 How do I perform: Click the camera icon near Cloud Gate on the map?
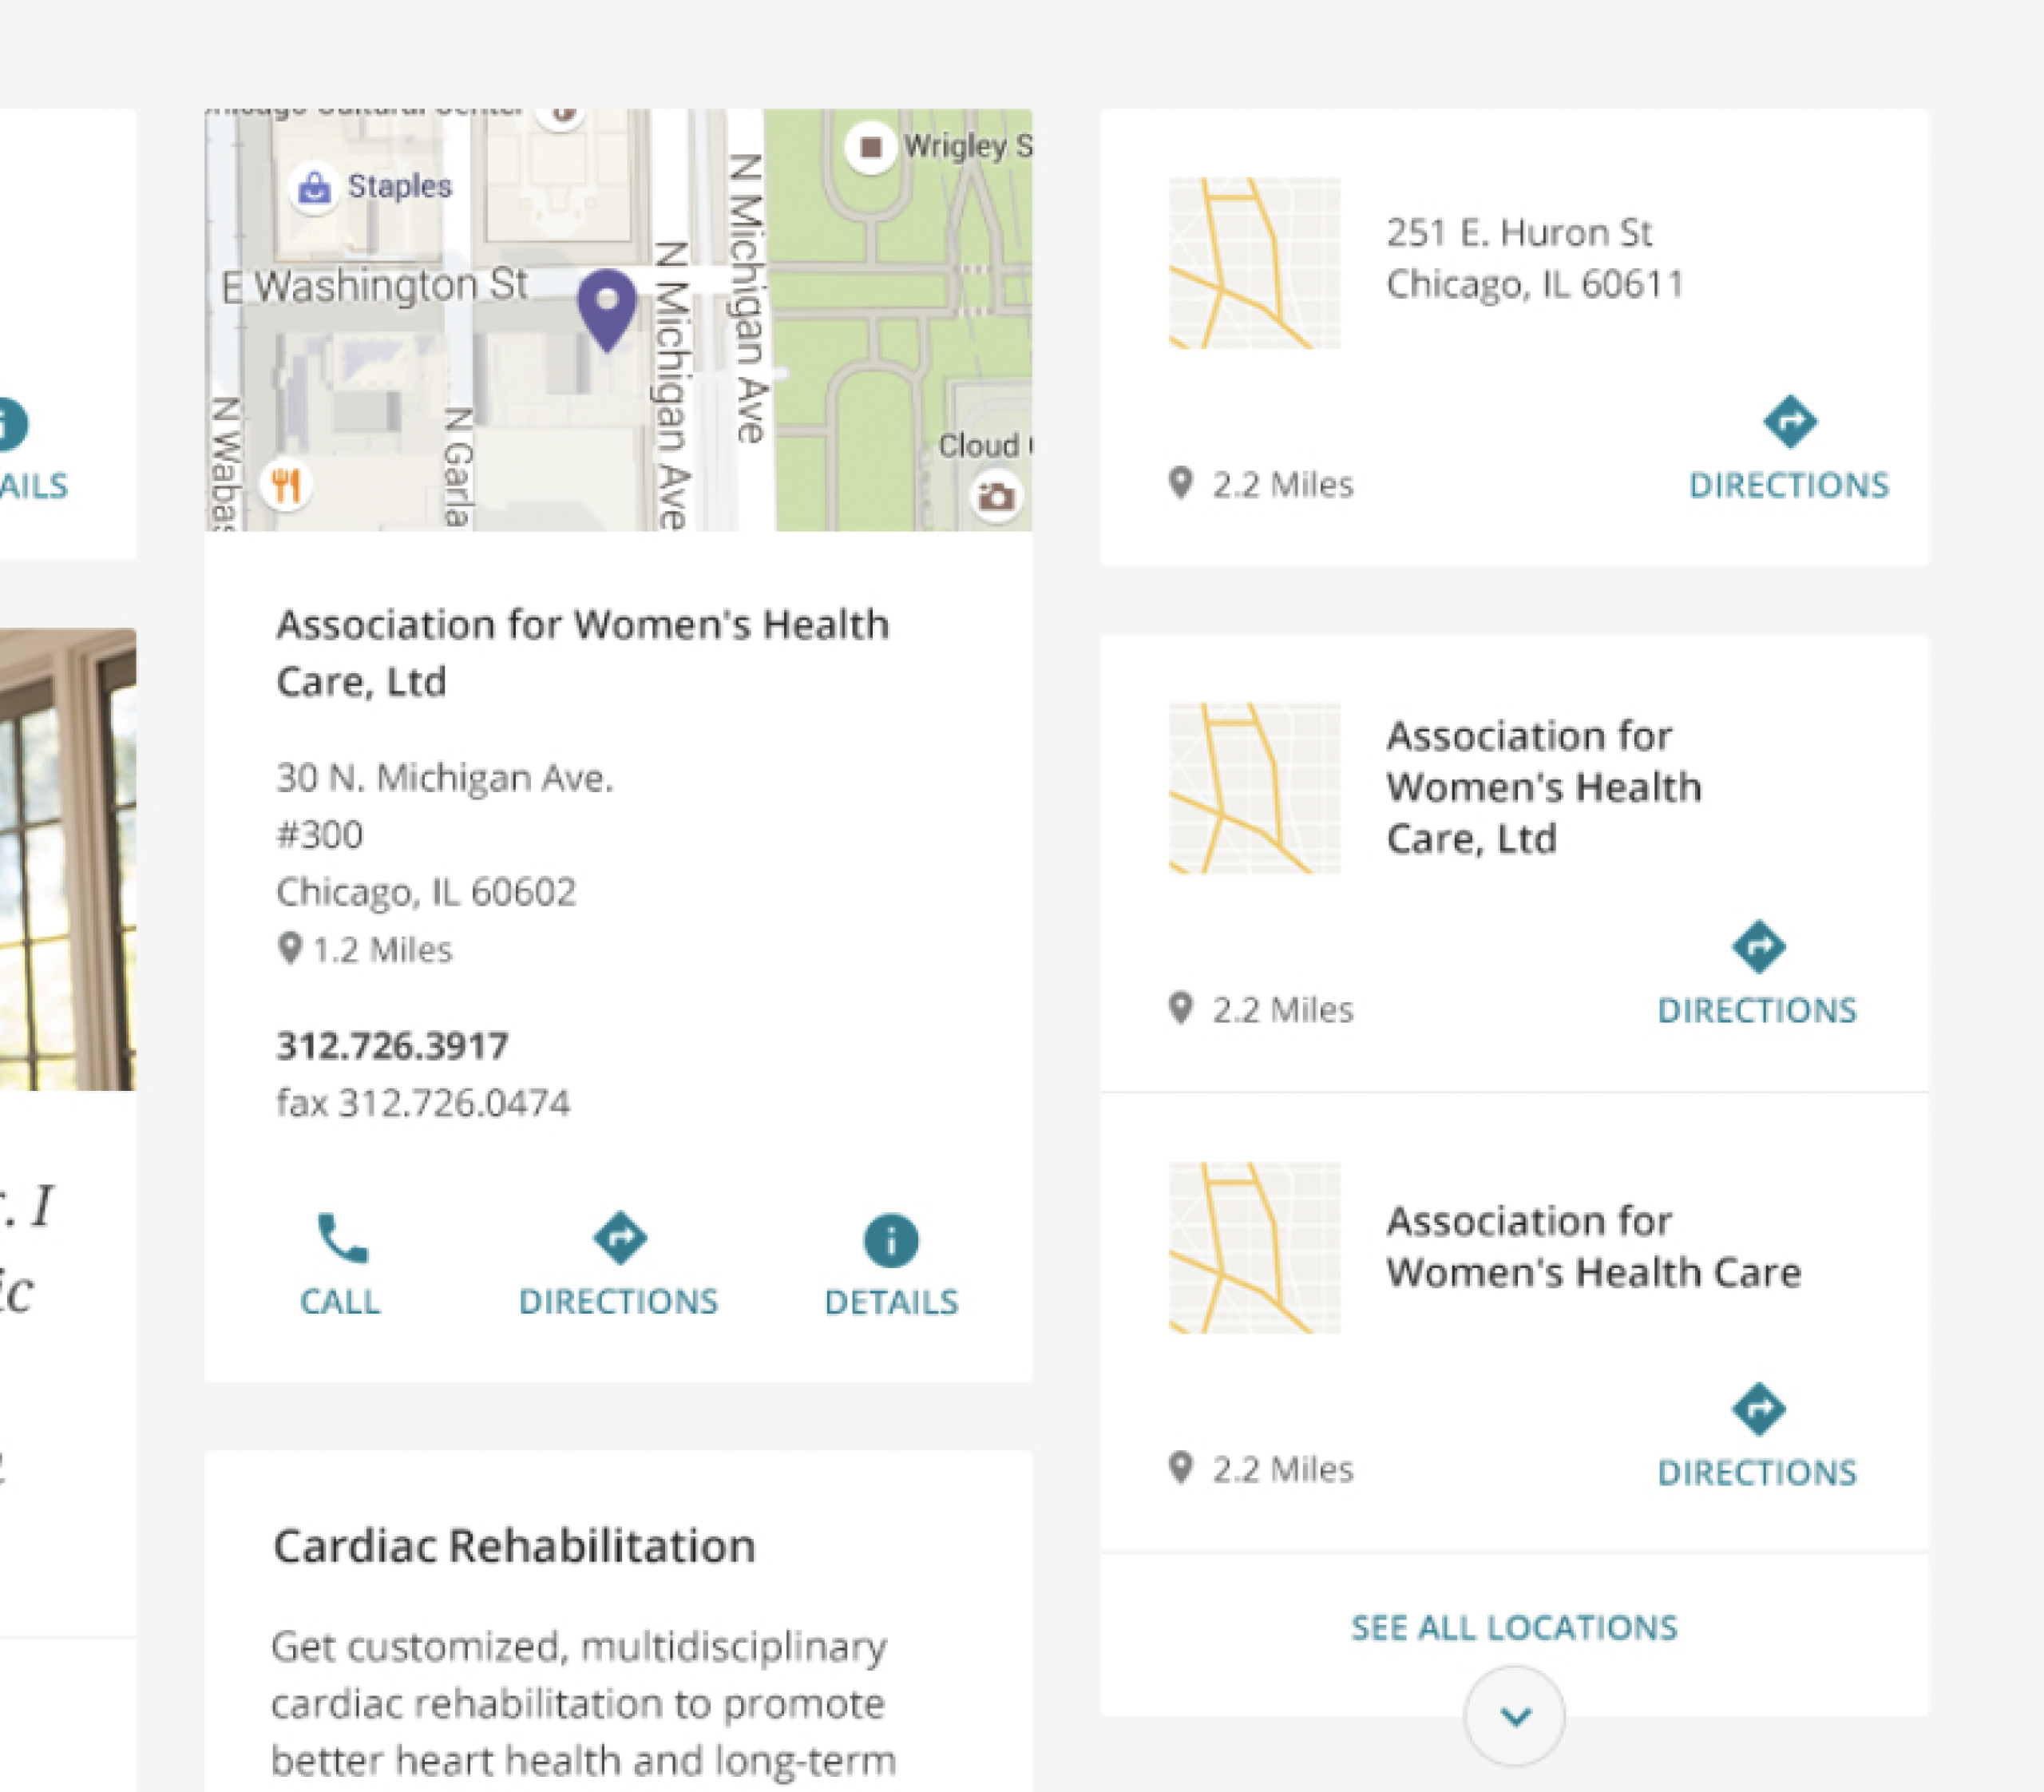(x=996, y=495)
